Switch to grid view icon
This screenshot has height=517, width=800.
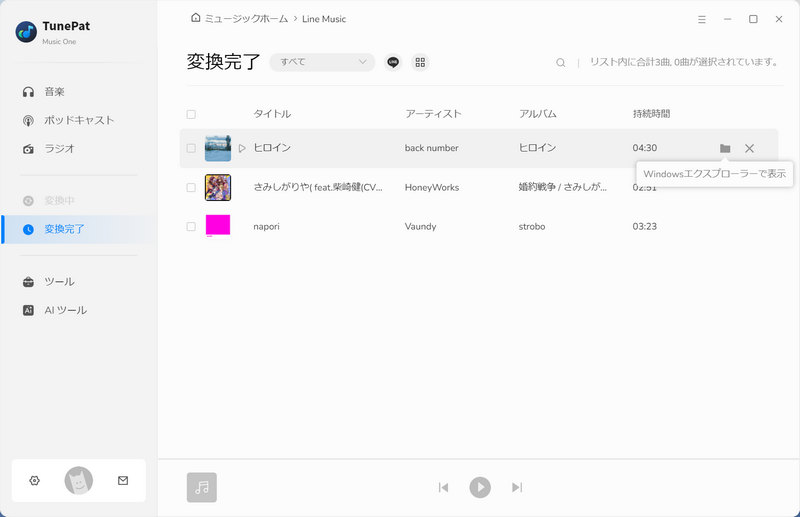420,62
